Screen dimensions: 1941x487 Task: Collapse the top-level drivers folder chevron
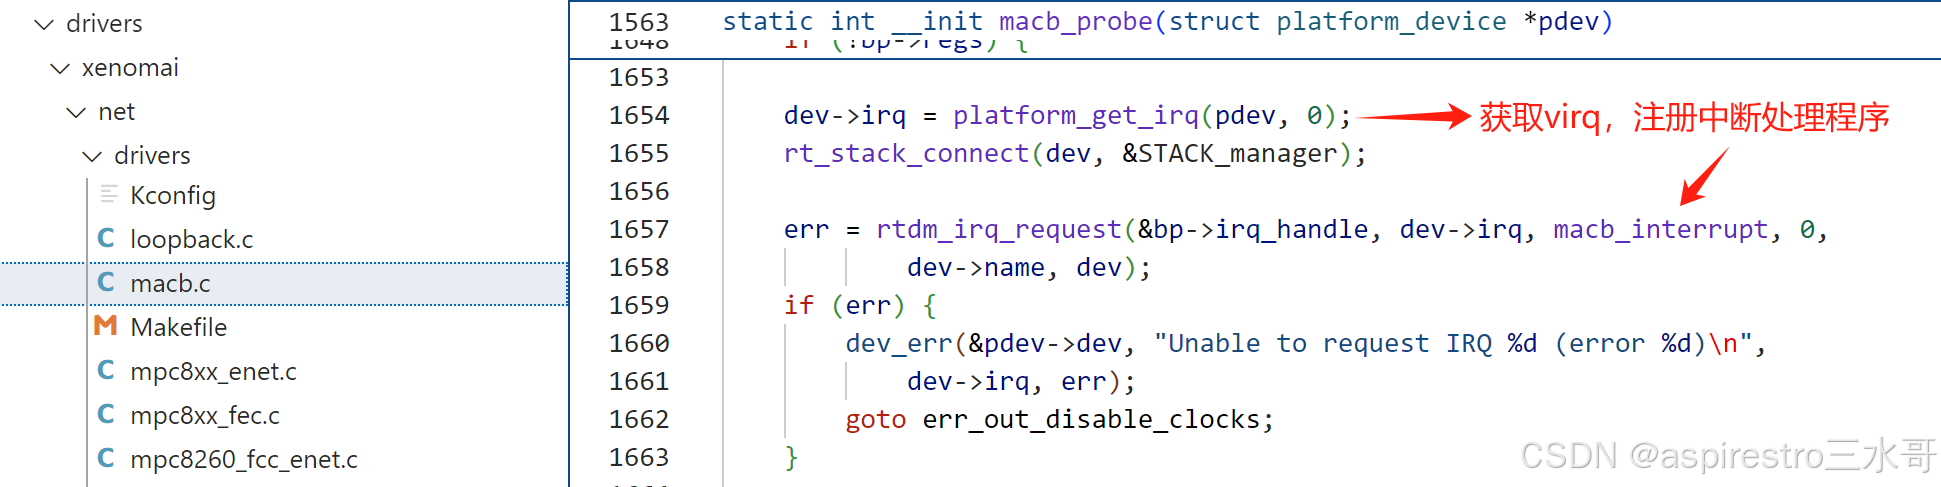pyautogui.click(x=43, y=24)
